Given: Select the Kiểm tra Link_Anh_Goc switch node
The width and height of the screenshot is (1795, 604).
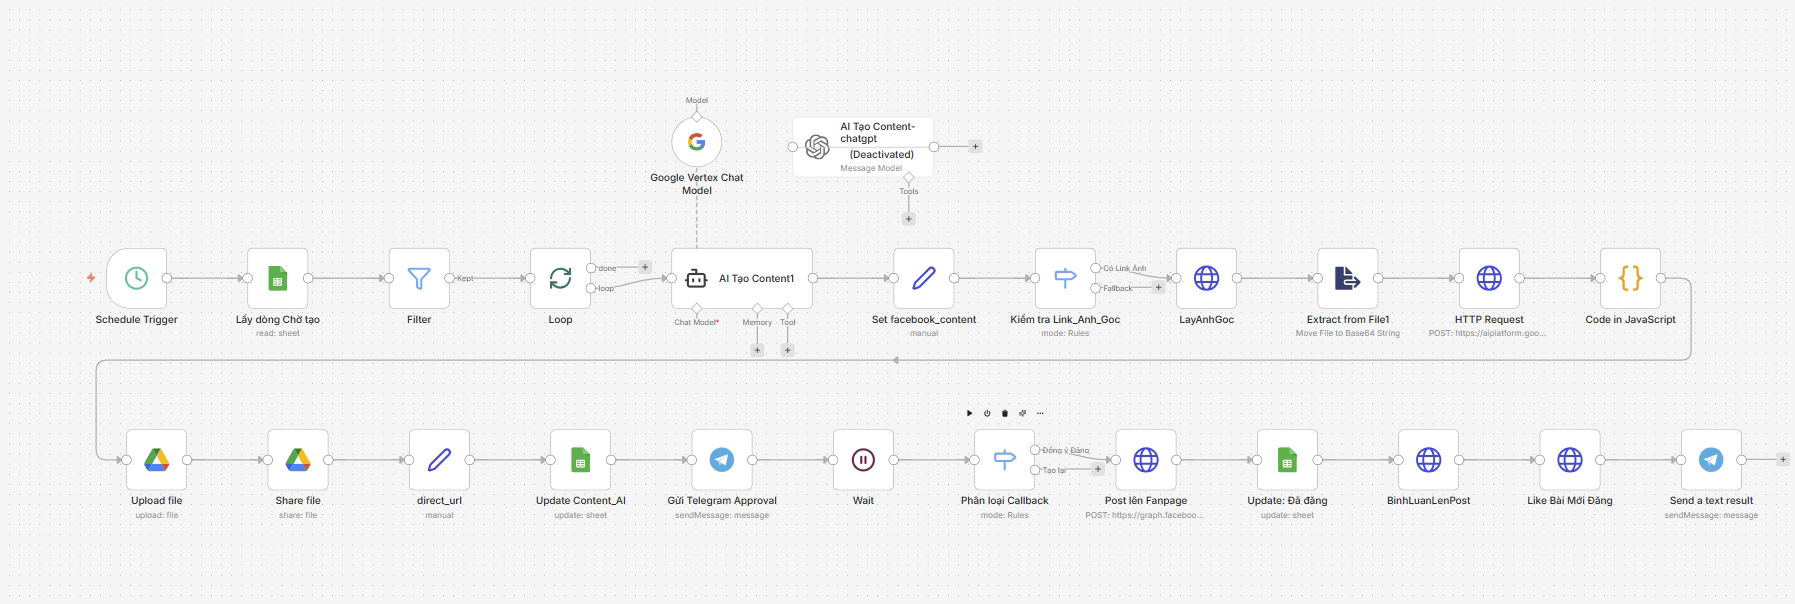Looking at the screenshot, I should click(1065, 278).
